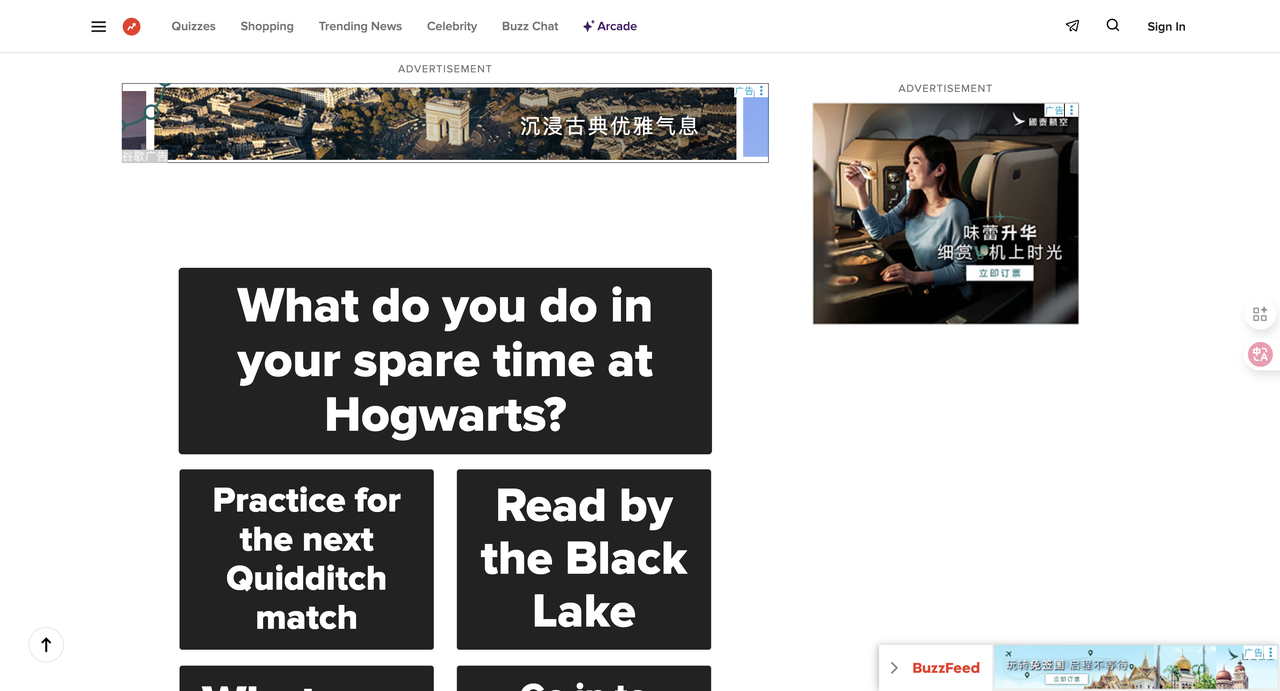Open the hamburger navigation menu
1280x691 pixels.
click(x=98, y=27)
